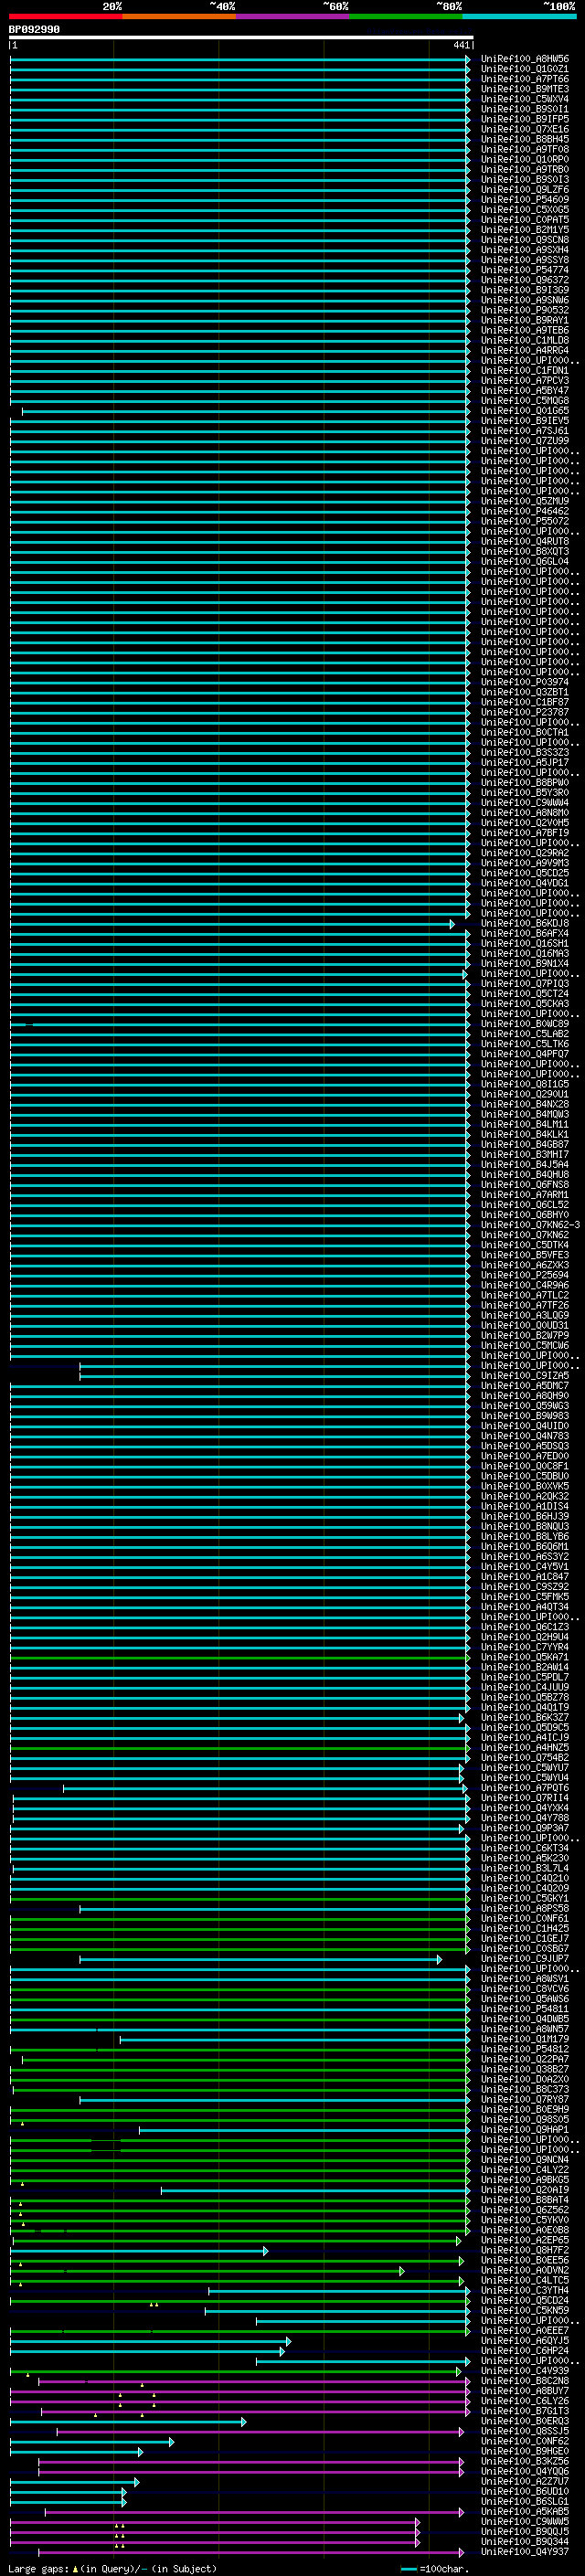Select hit label UniRef100_Q20AI9
This screenshot has width=585, height=2576.
(525, 2190)
